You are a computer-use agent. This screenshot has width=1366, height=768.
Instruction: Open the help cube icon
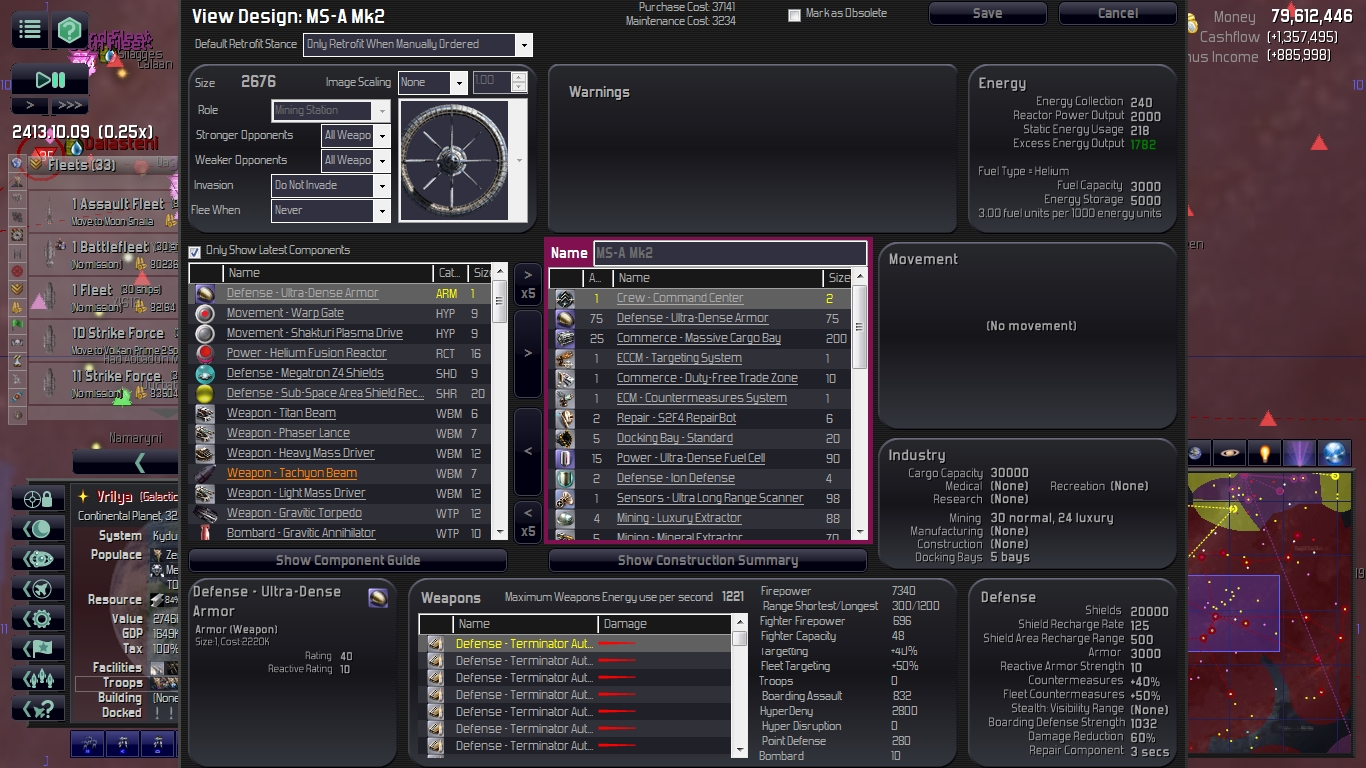tap(69, 30)
